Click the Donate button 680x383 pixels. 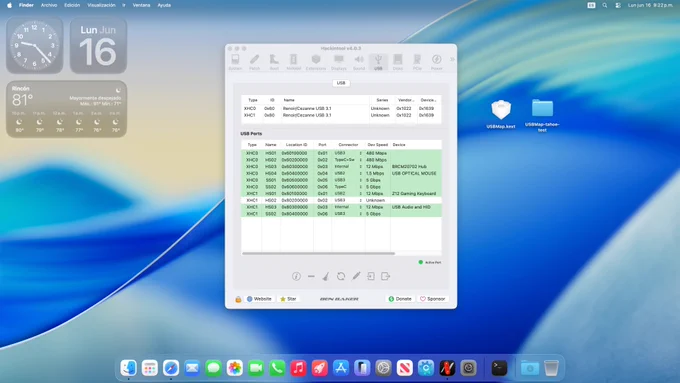(x=400, y=299)
